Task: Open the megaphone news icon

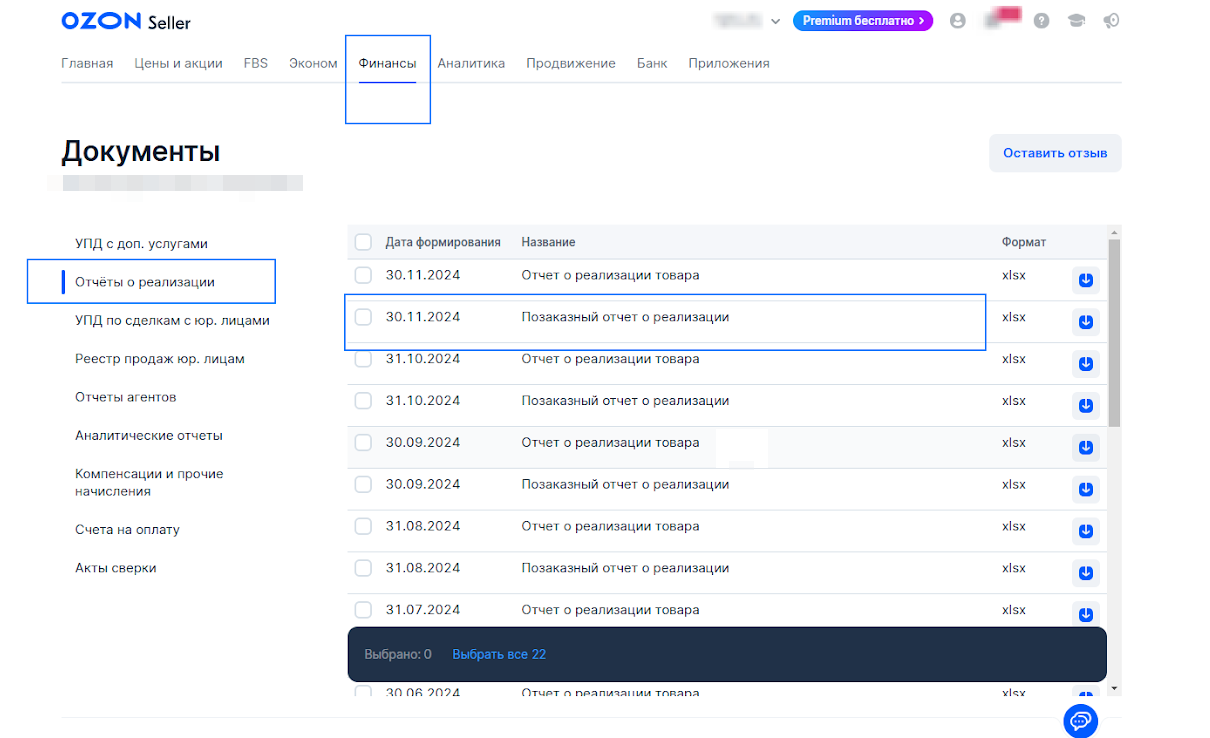Action: [x=1110, y=21]
